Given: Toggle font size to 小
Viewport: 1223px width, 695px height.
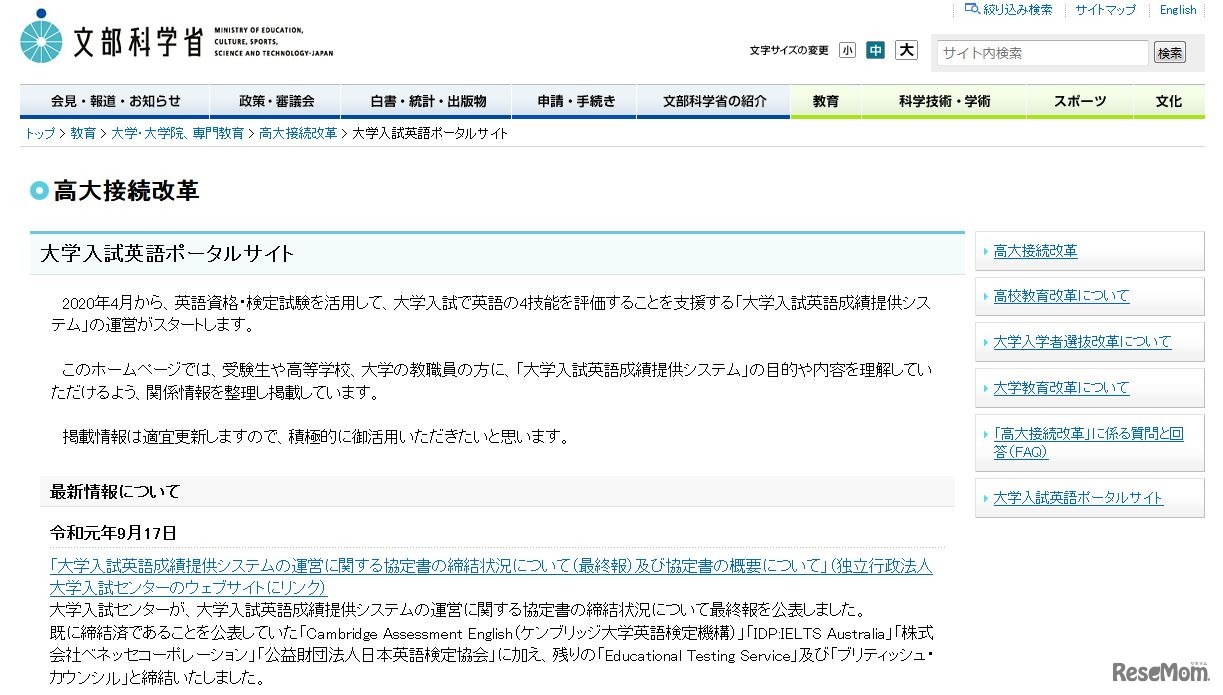Looking at the screenshot, I should coord(847,49).
